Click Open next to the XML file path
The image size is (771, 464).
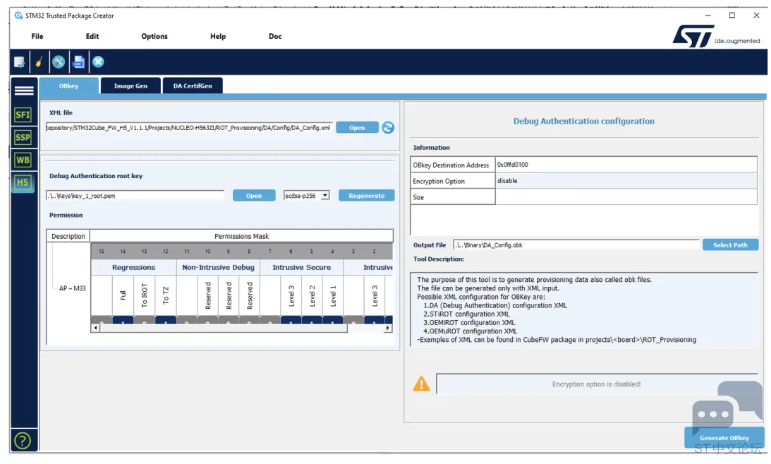tap(357, 128)
